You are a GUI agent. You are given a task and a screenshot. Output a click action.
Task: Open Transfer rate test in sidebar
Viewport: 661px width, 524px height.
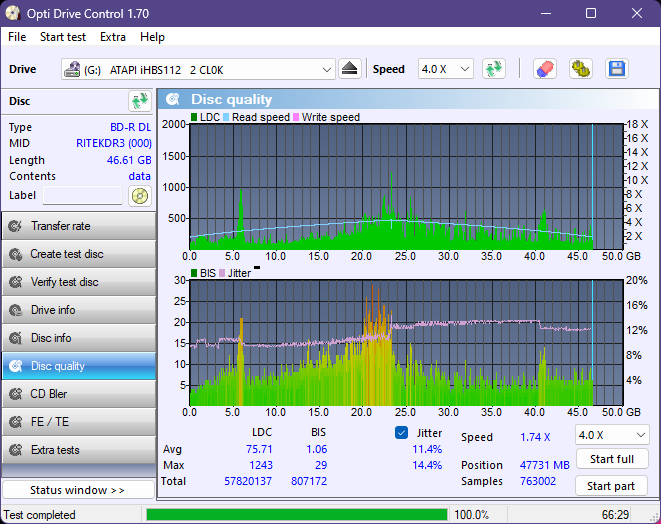pyautogui.click(x=78, y=226)
